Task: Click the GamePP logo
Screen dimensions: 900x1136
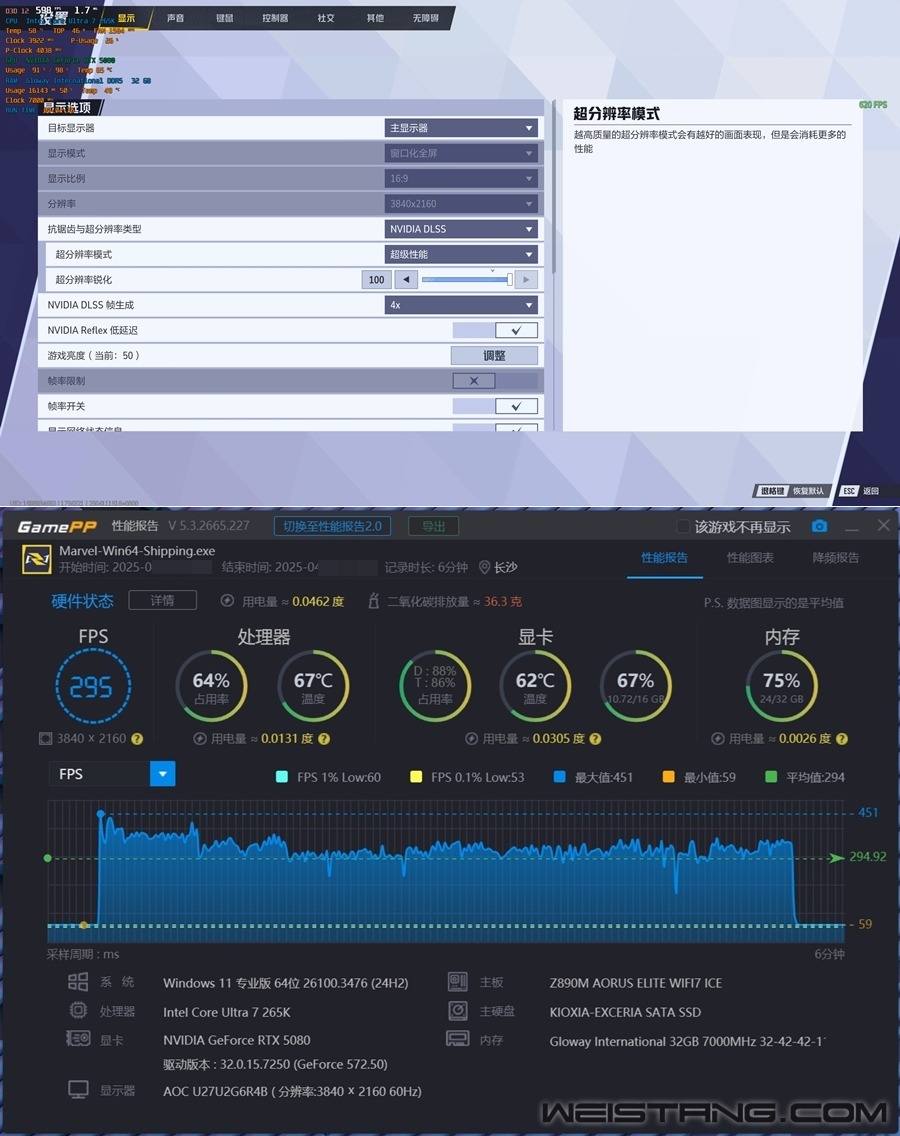Action: [57, 527]
